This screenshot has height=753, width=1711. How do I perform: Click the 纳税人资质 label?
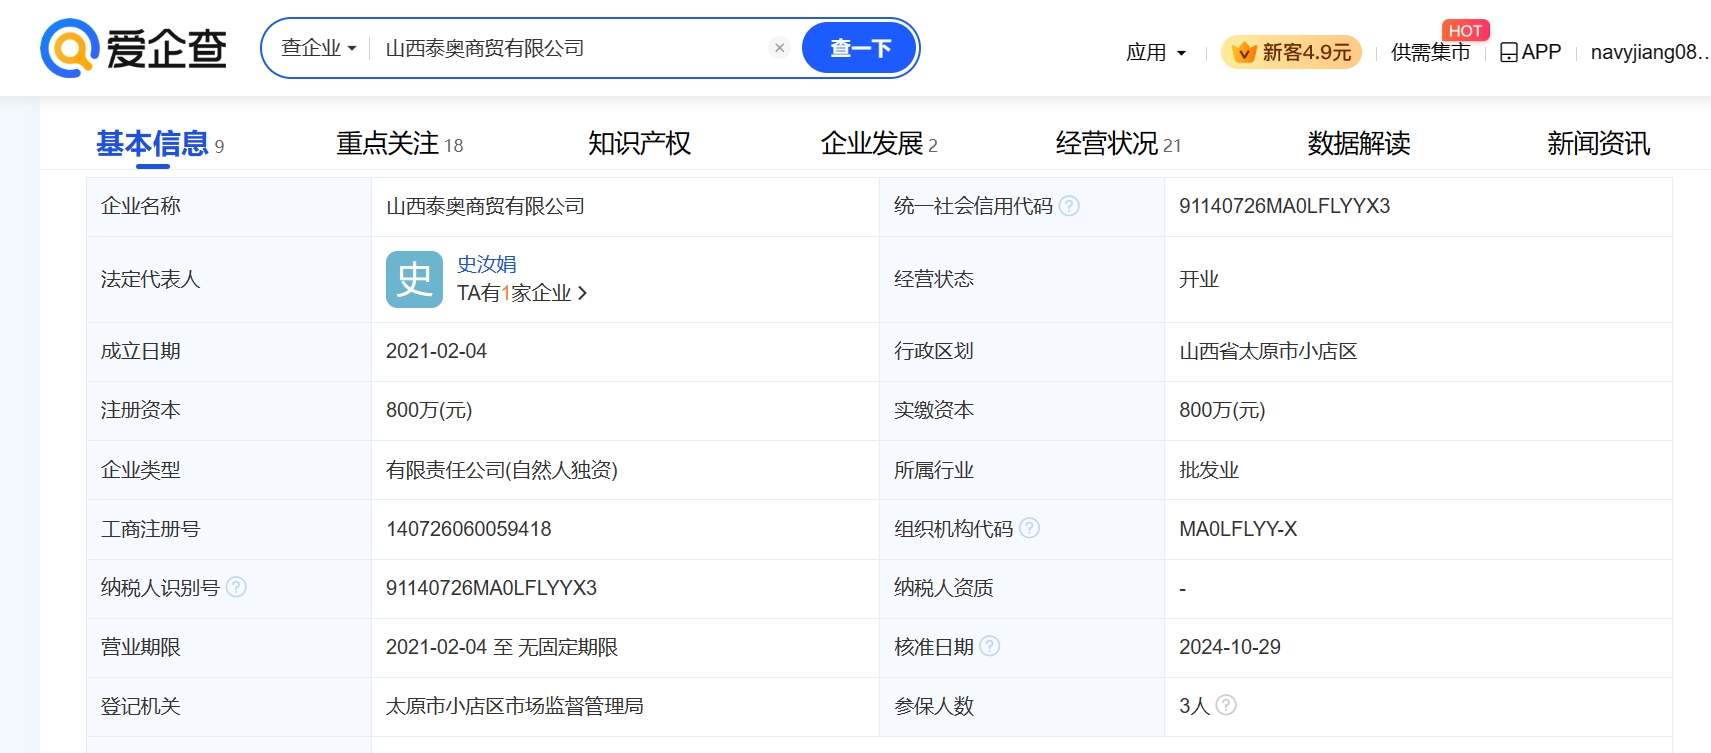[x=944, y=588]
